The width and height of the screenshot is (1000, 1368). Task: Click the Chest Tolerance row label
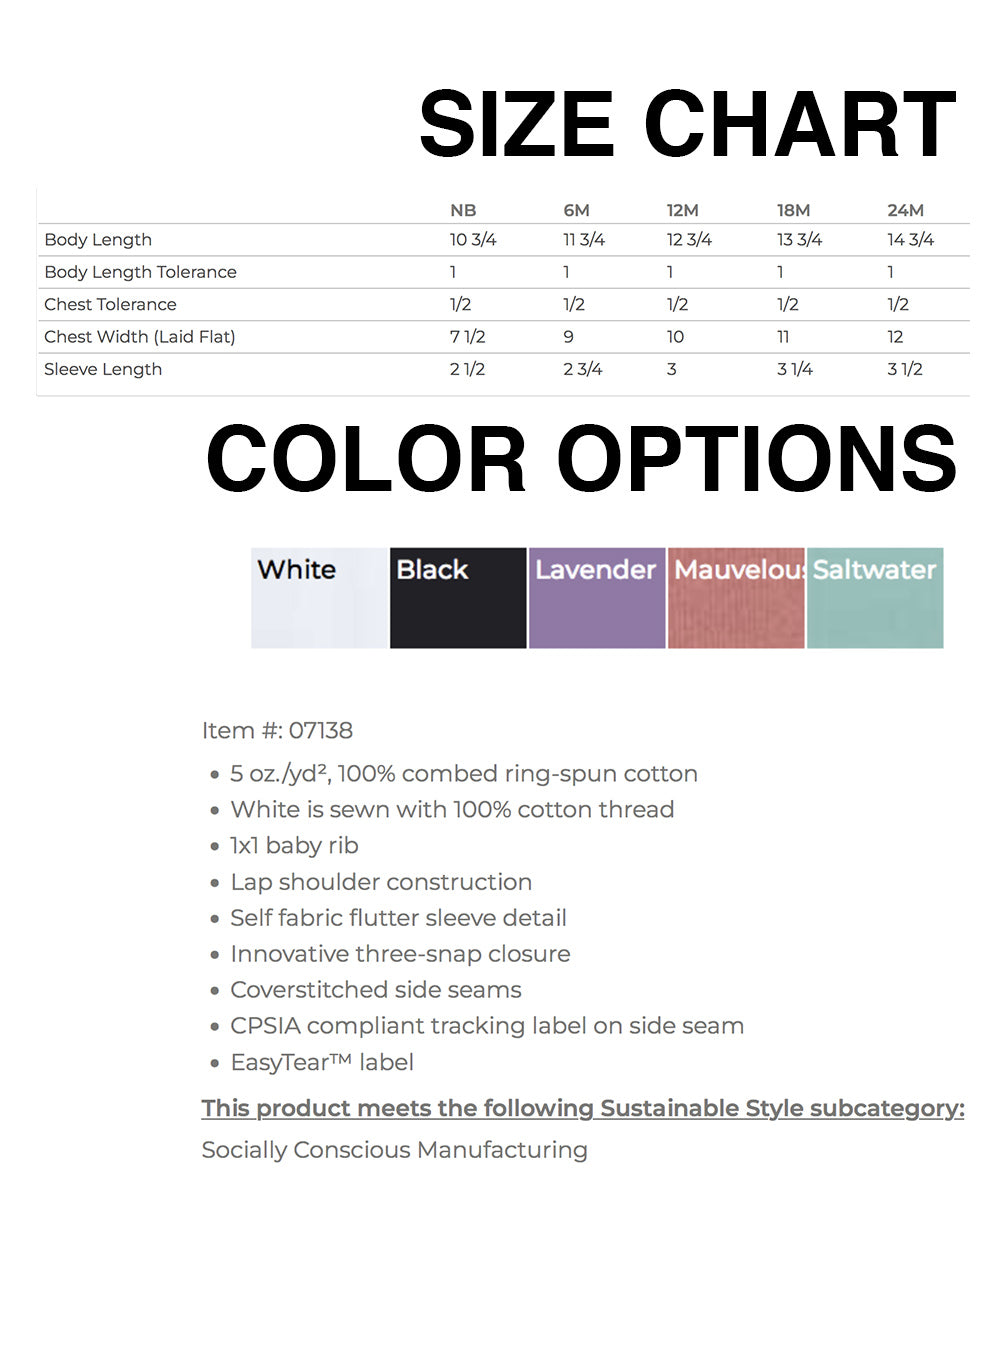[110, 304]
